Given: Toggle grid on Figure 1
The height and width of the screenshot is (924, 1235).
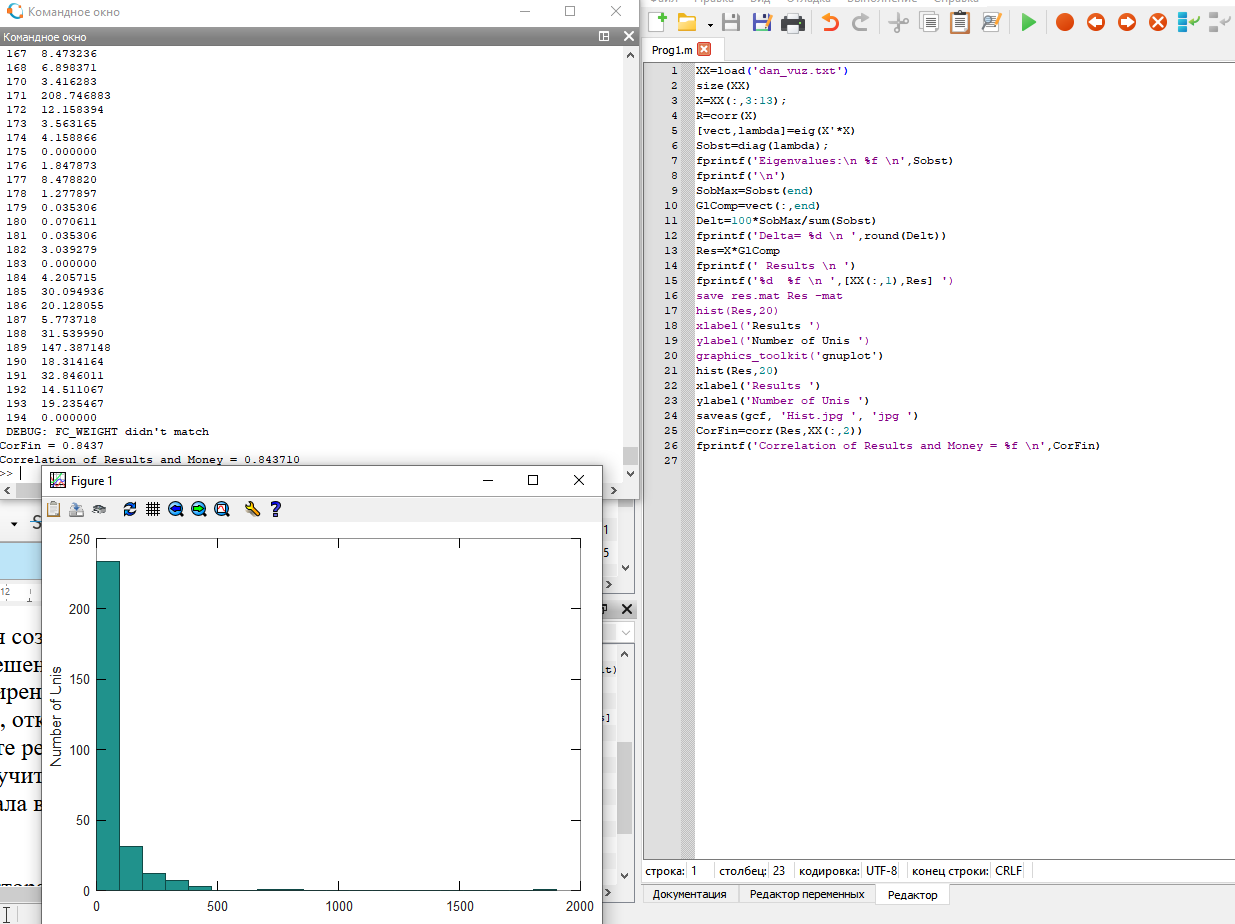Looking at the screenshot, I should click(x=153, y=509).
